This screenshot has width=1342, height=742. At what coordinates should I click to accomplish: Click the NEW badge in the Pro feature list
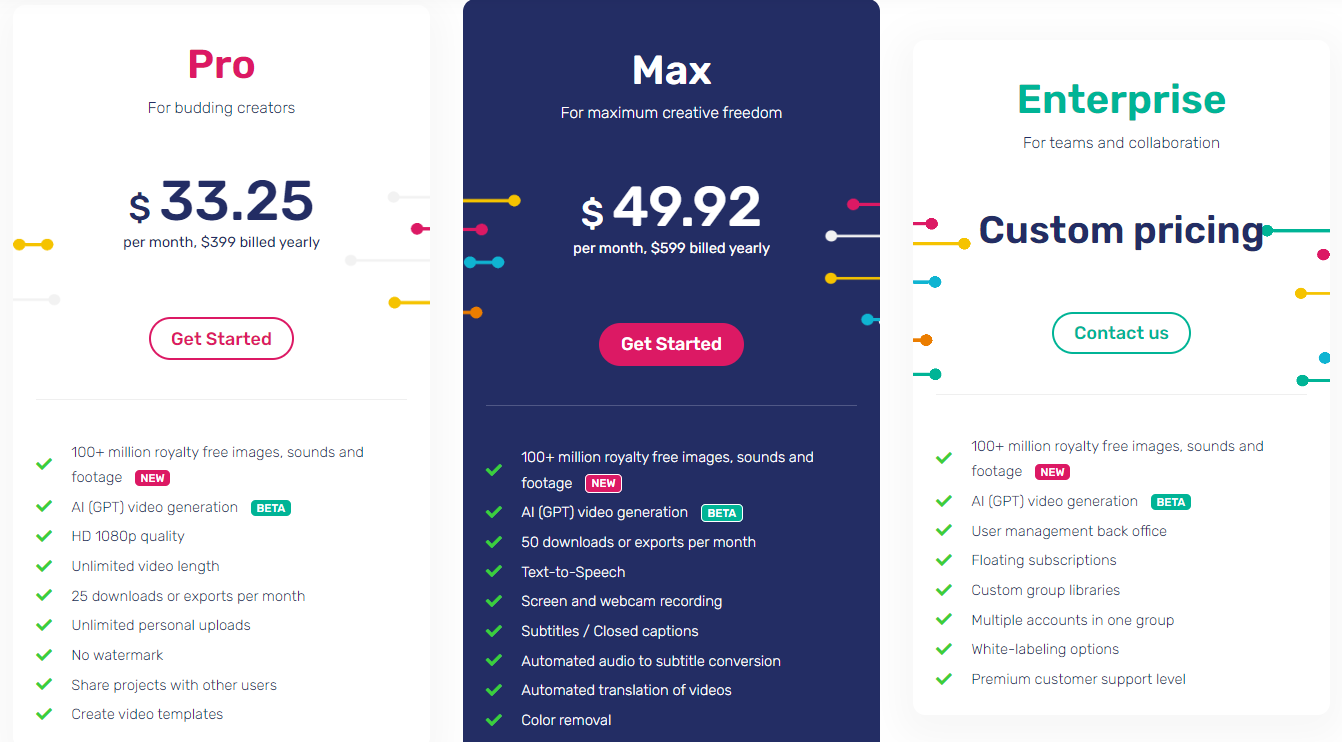tap(153, 478)
